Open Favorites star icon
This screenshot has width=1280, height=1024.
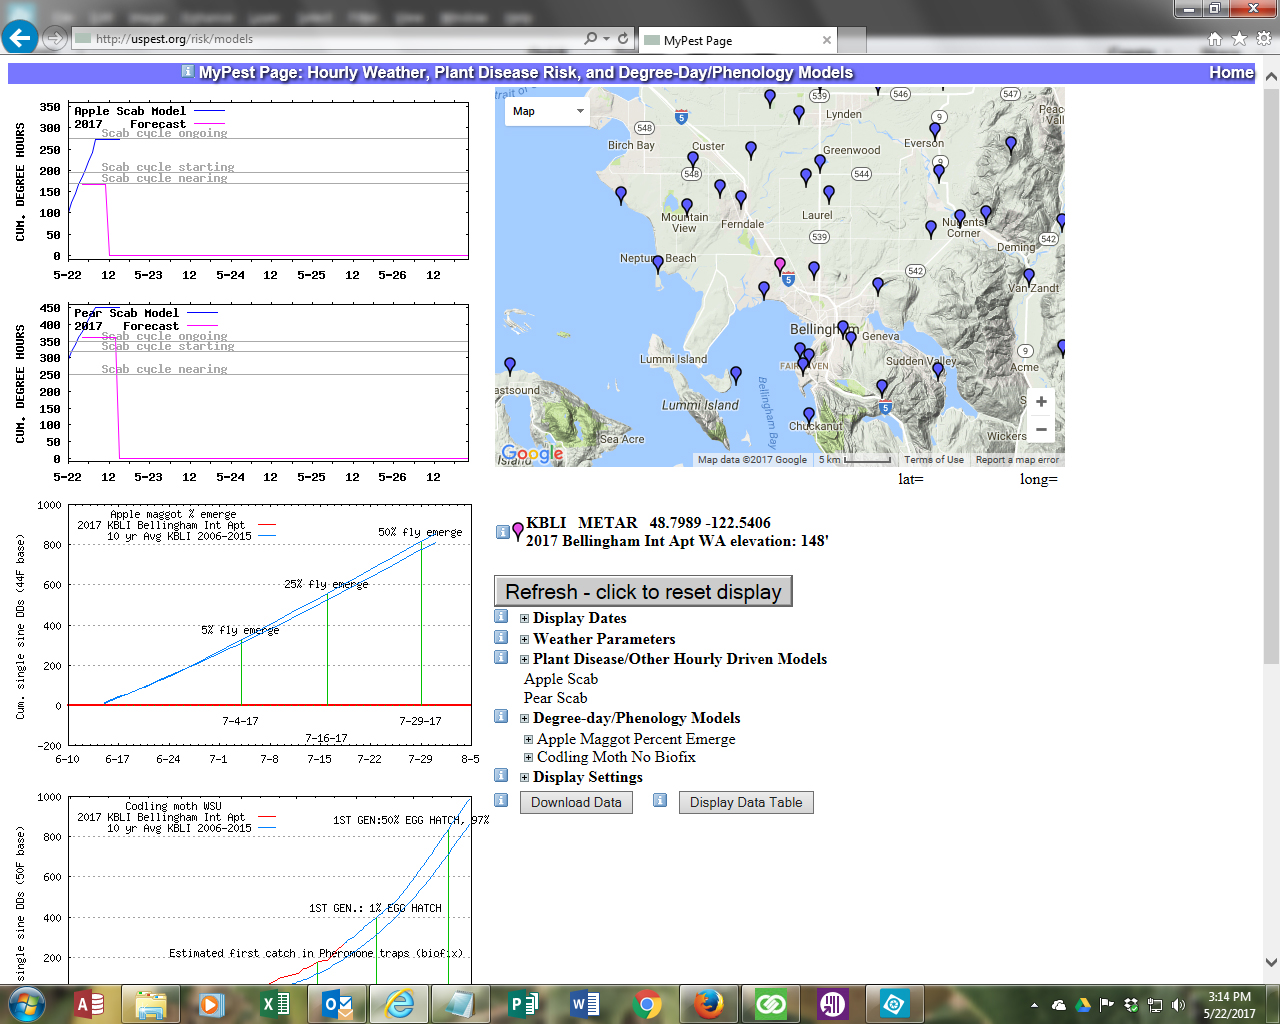pyautogui.click(x=1239, y=38)
